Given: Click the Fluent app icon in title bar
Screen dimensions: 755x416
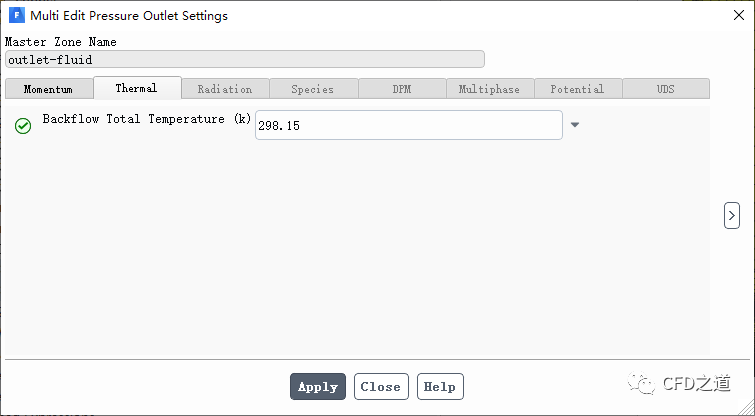Looking at the screenshot, I should (17, 16).
